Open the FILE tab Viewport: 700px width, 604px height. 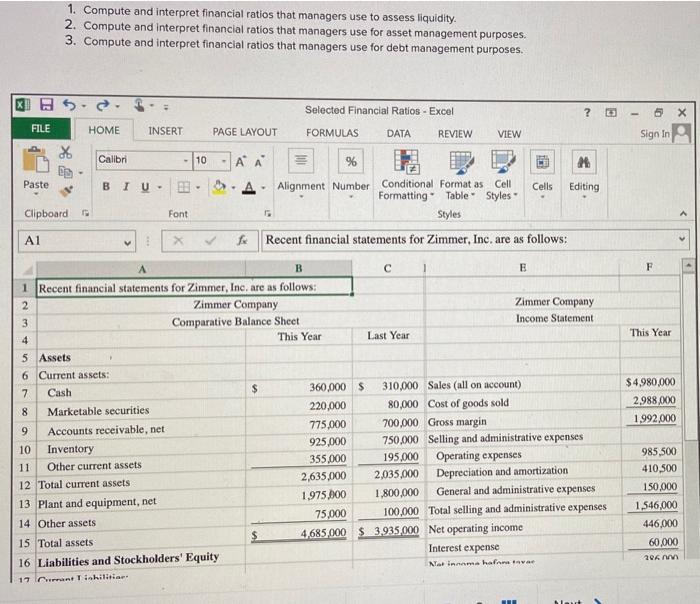pos(41,129)
